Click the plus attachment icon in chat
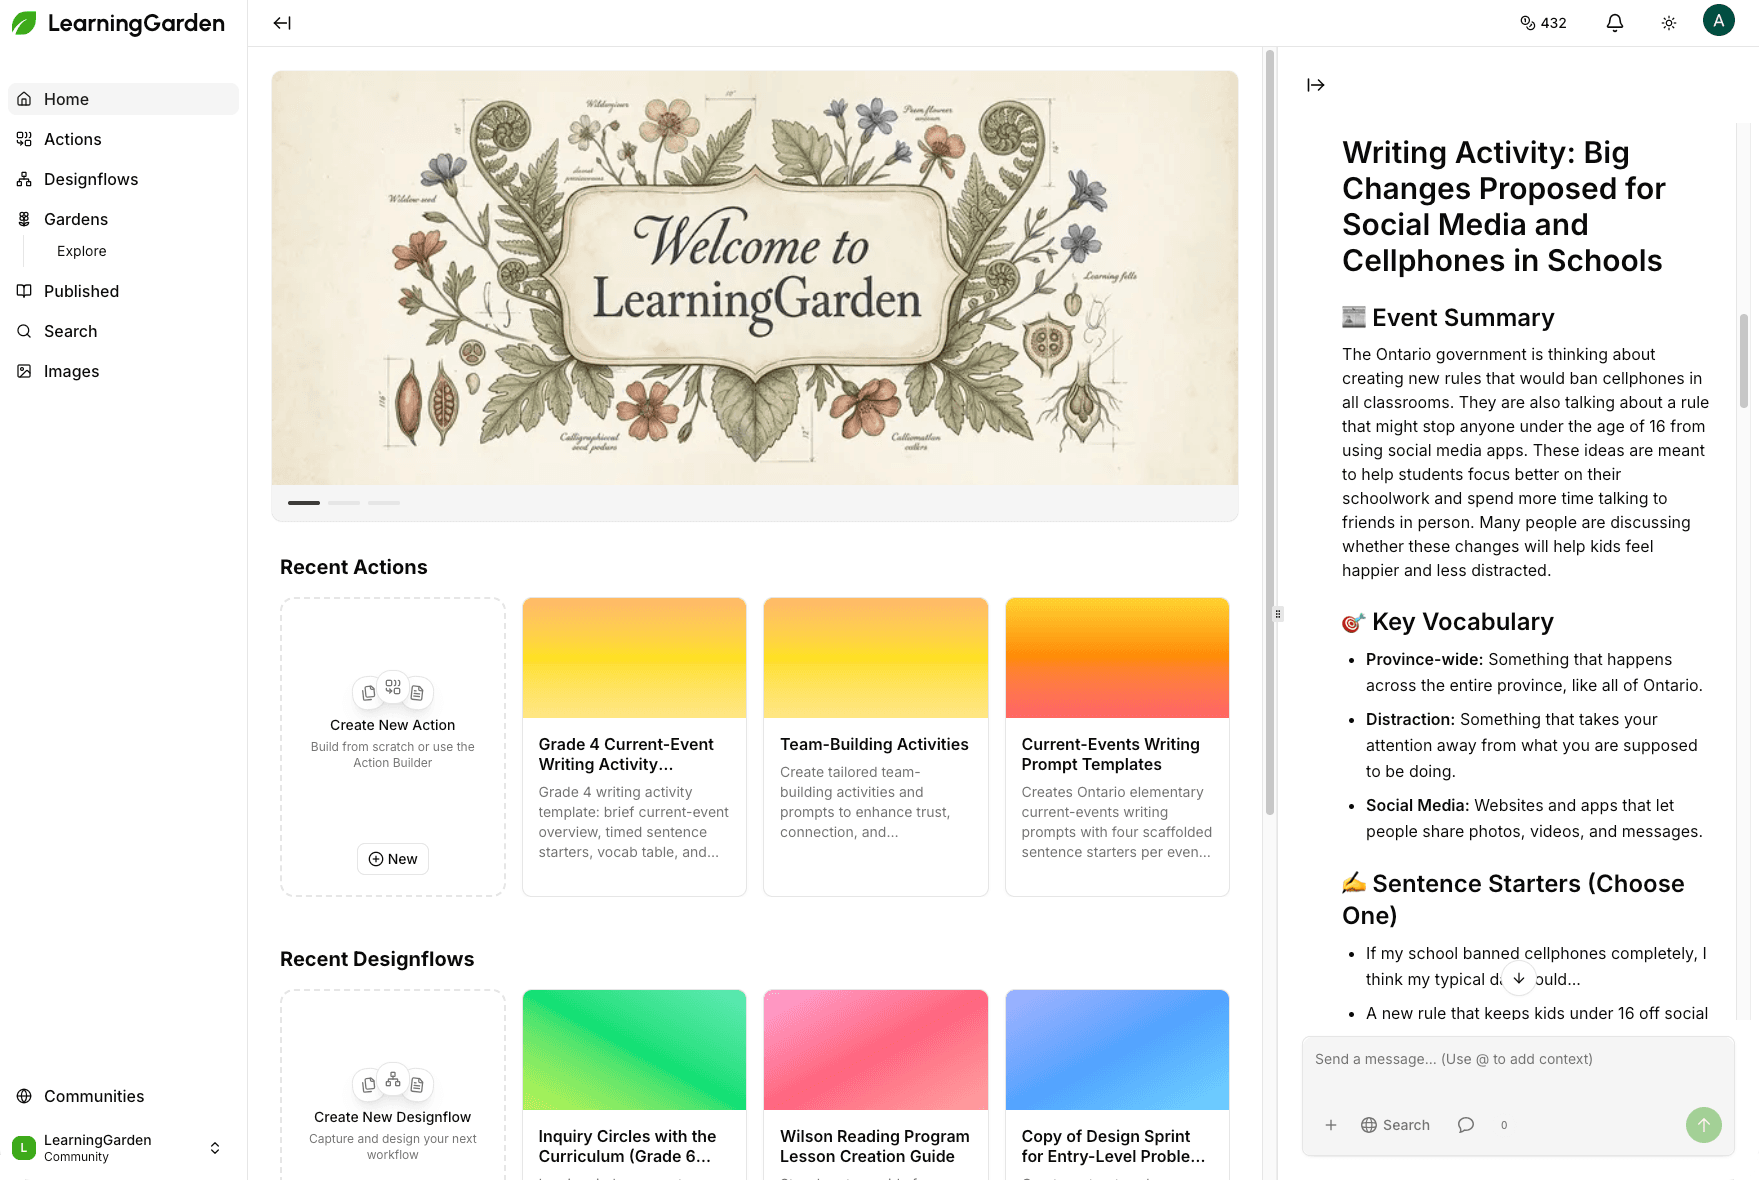This screenshot has height=1180, width=1759. click(x=1331, y=1125)
